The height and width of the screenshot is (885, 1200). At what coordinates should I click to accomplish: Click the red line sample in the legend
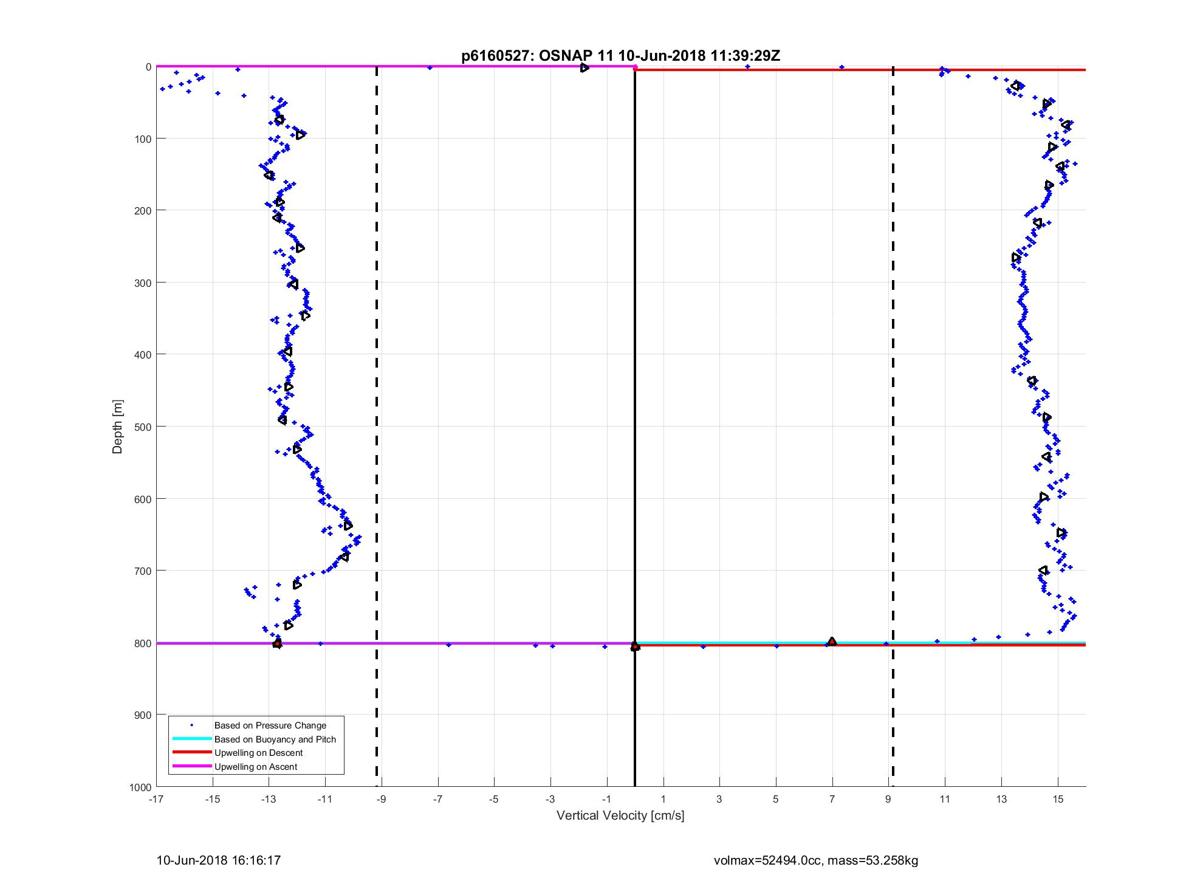191,752
